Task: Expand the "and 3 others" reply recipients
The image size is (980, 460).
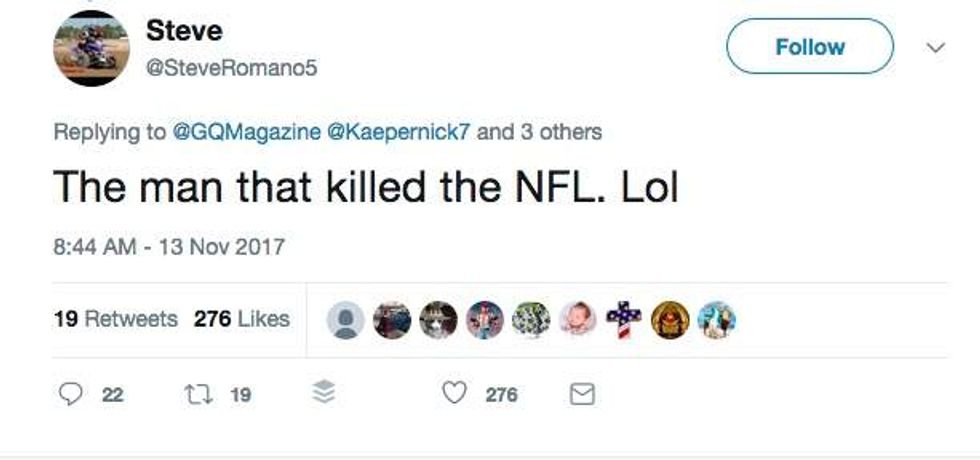Action: 539,132
